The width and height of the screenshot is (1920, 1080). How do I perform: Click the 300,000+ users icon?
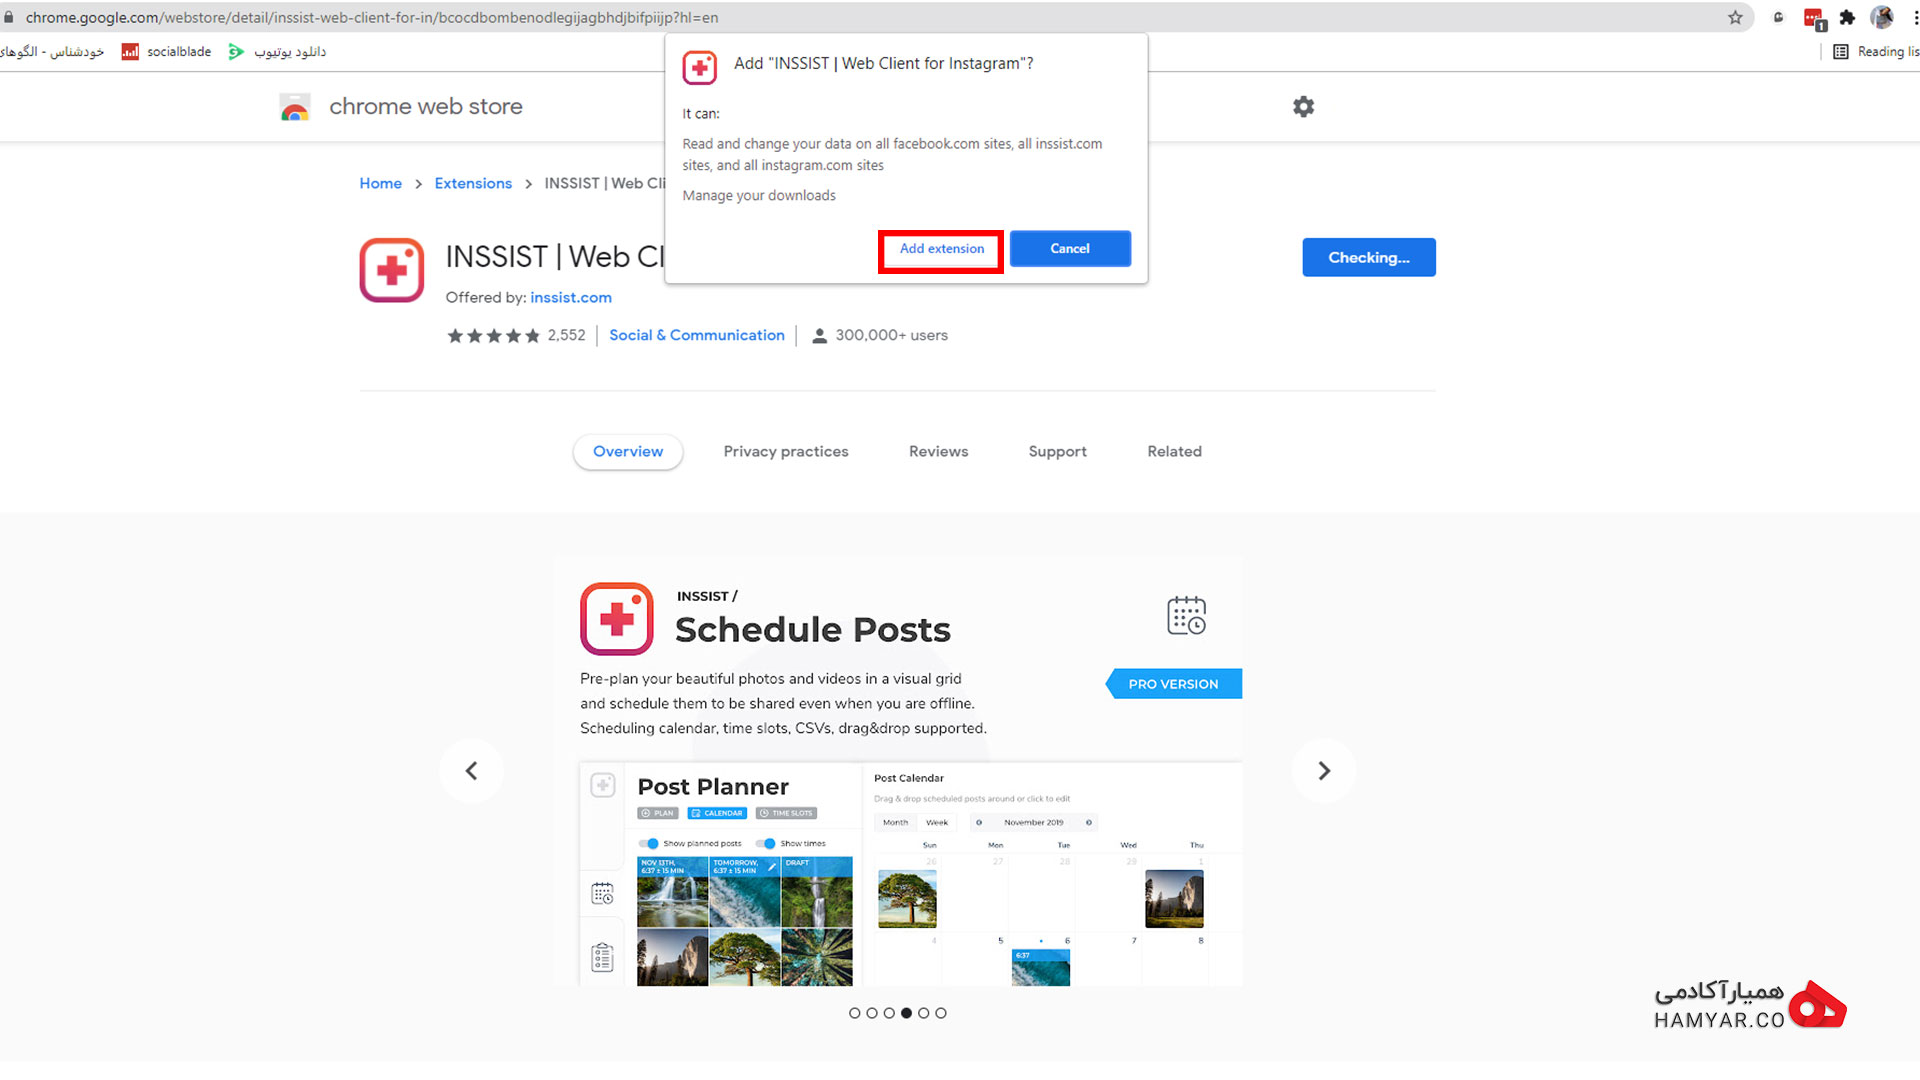[x=819, y=335]
